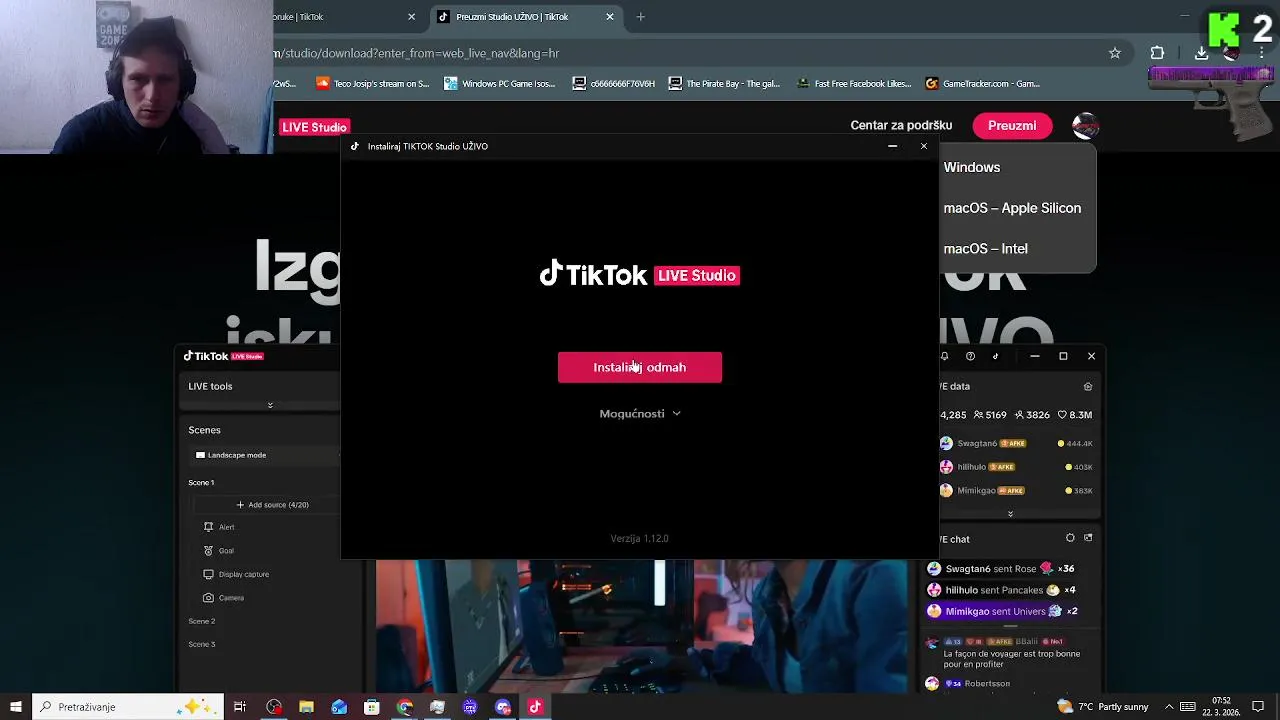Select the Display capture source icon
The width and height of the screenshot is (1280, 720).
tap(208, 574)
